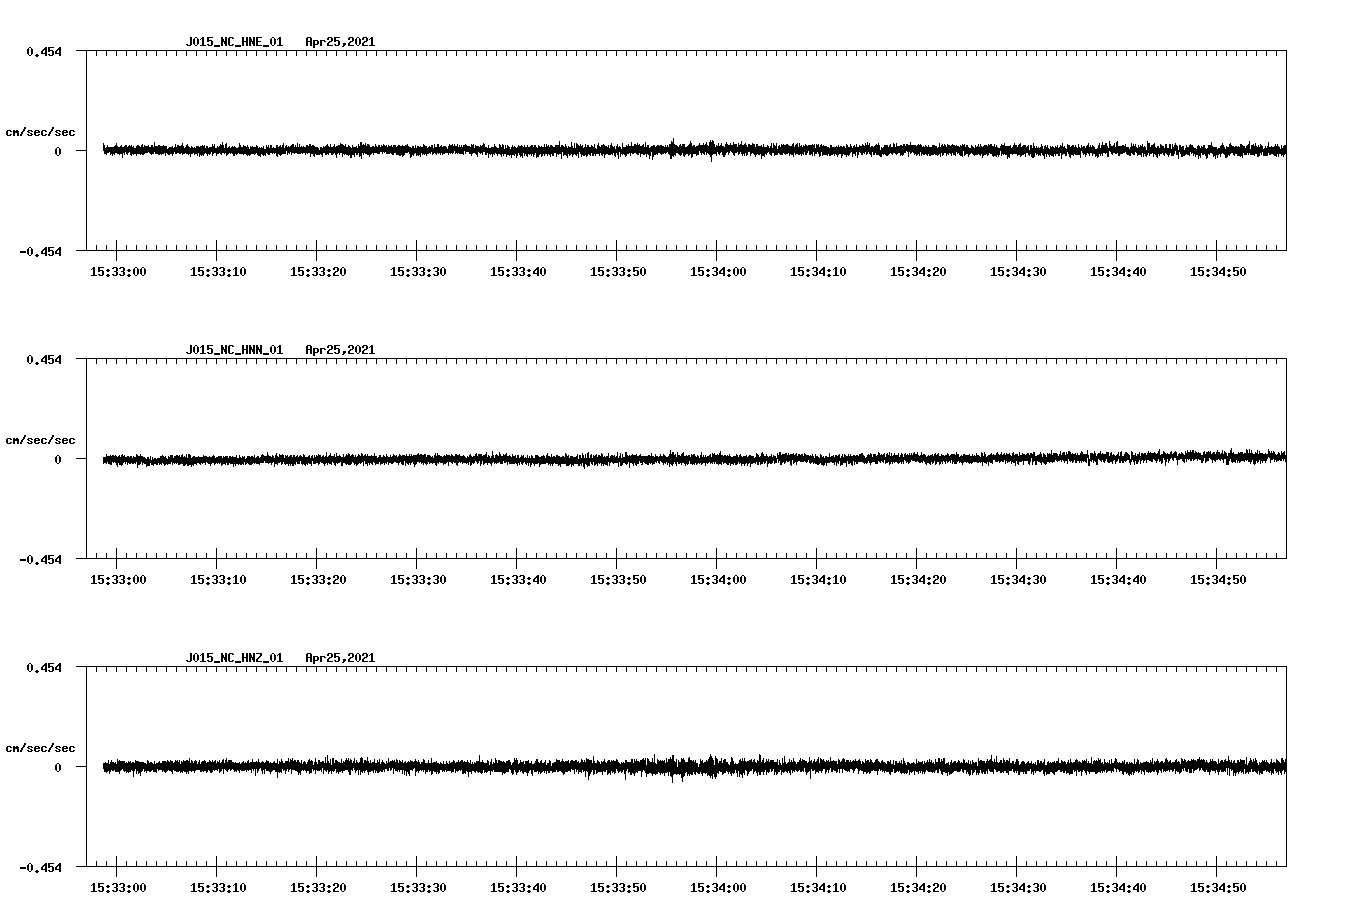Select the cm/sec/sec axis label of top plot

41,132
